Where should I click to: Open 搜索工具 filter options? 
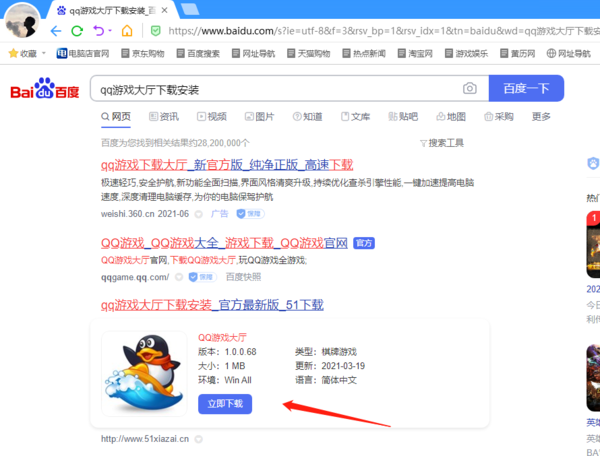click(x=442, y=143)
